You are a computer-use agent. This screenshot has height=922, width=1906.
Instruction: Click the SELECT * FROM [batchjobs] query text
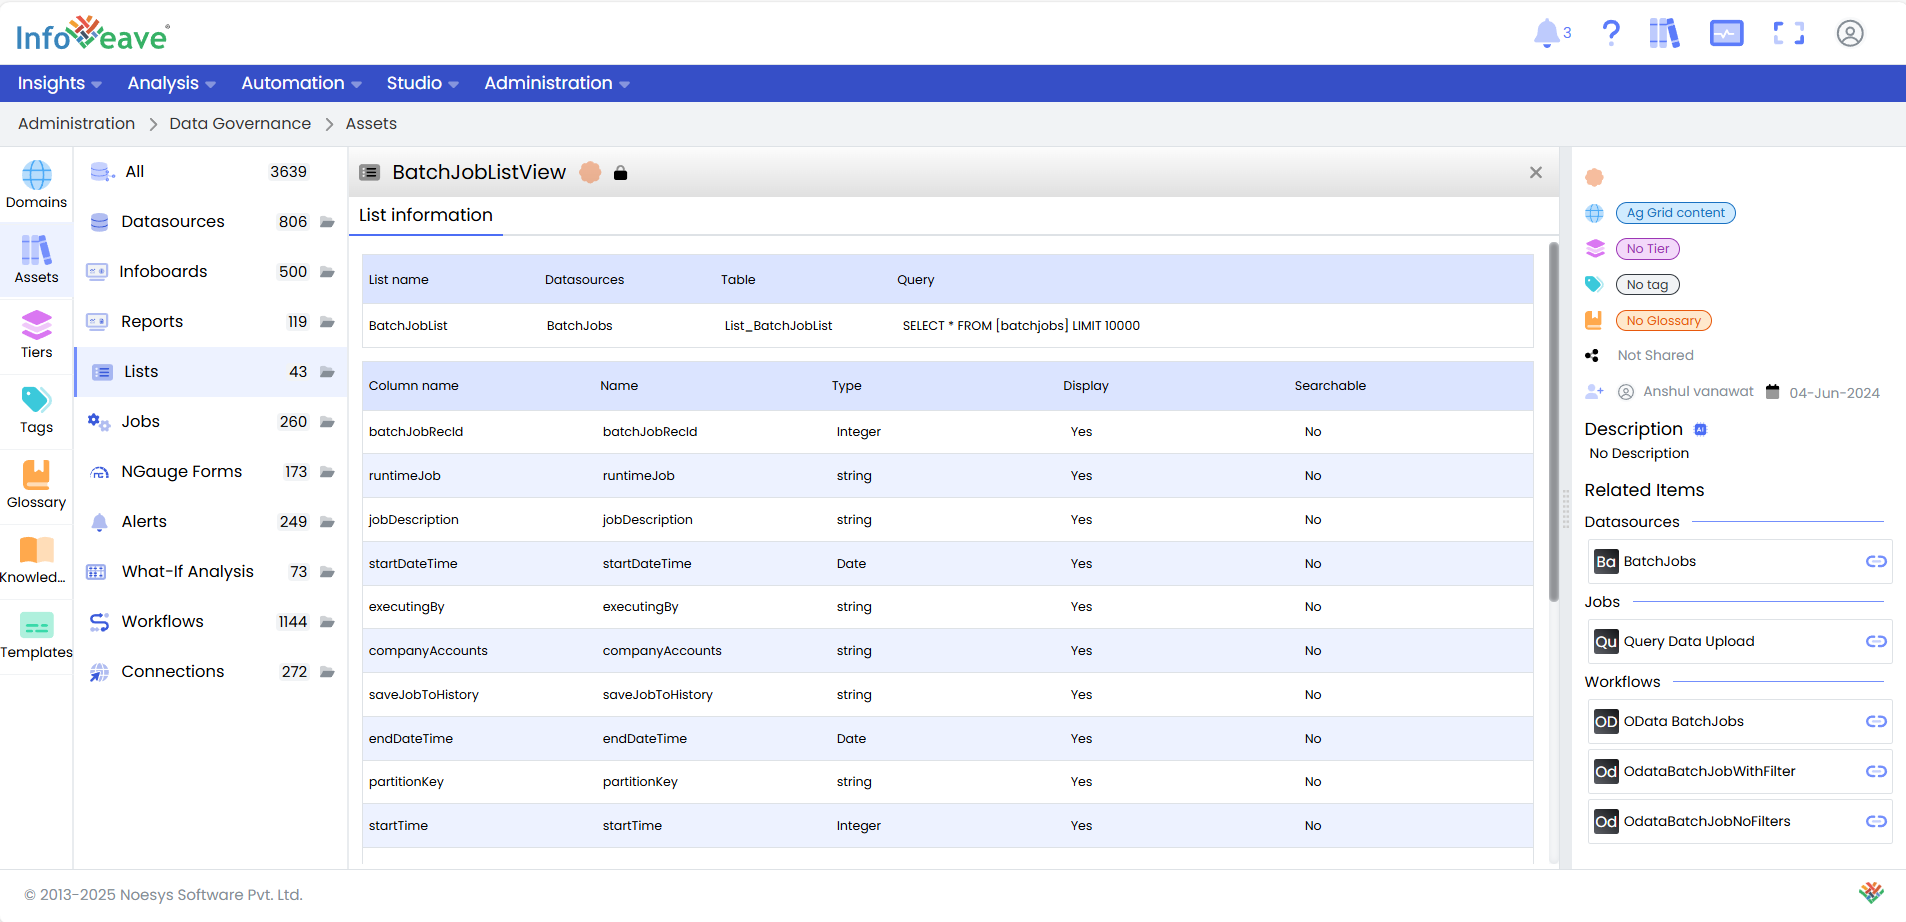point(1021,326)
